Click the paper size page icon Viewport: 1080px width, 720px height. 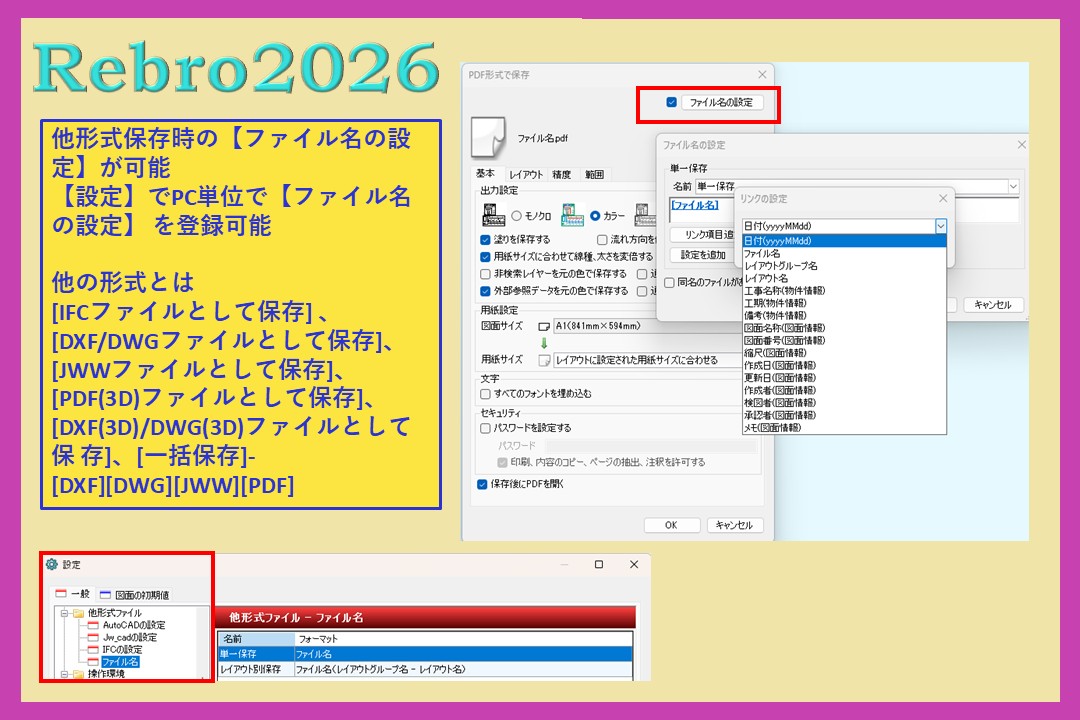coord(543,360)
